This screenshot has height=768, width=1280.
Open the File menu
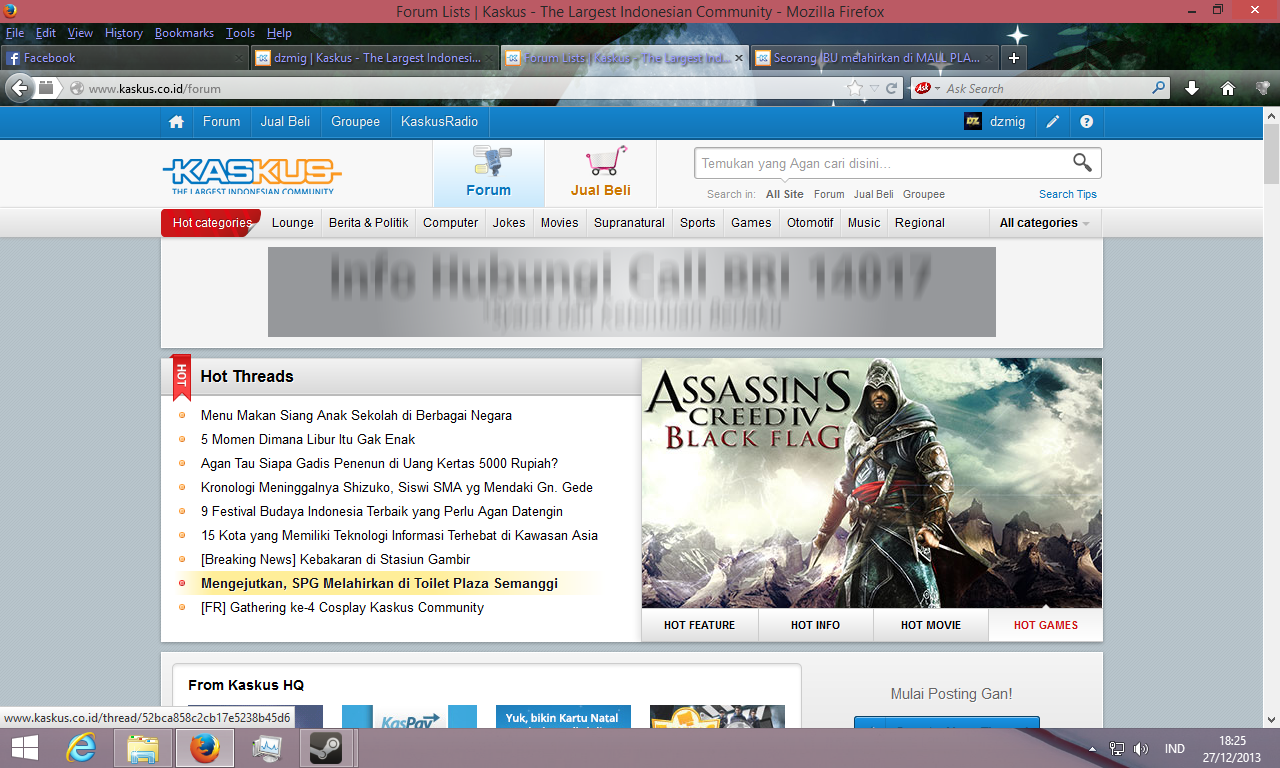(15, 33)
